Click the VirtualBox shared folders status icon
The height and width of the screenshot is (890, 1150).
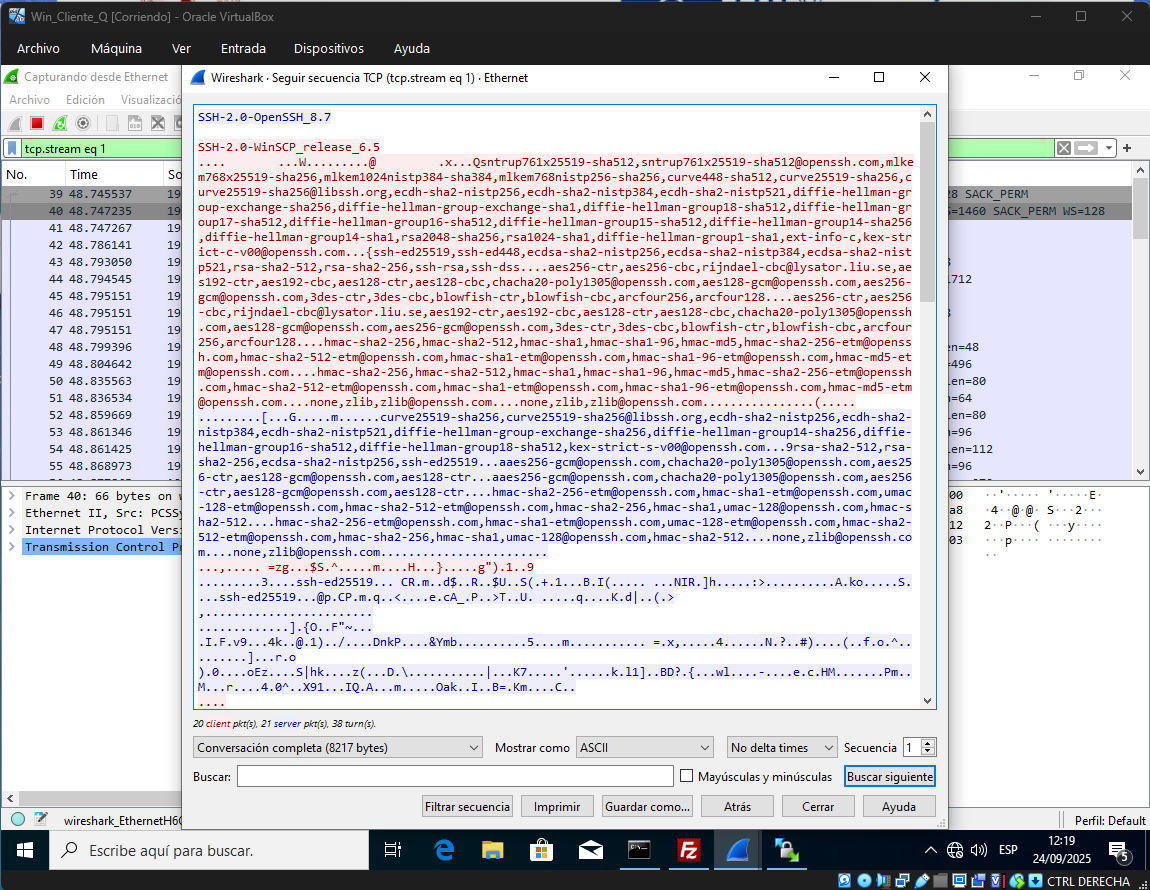(940, 880)
